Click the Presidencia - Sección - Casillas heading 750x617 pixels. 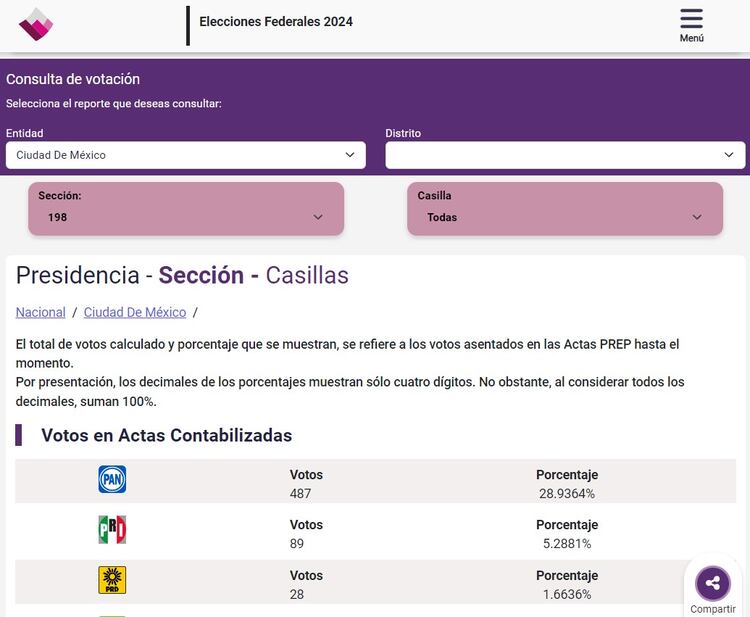click(182, 275)
